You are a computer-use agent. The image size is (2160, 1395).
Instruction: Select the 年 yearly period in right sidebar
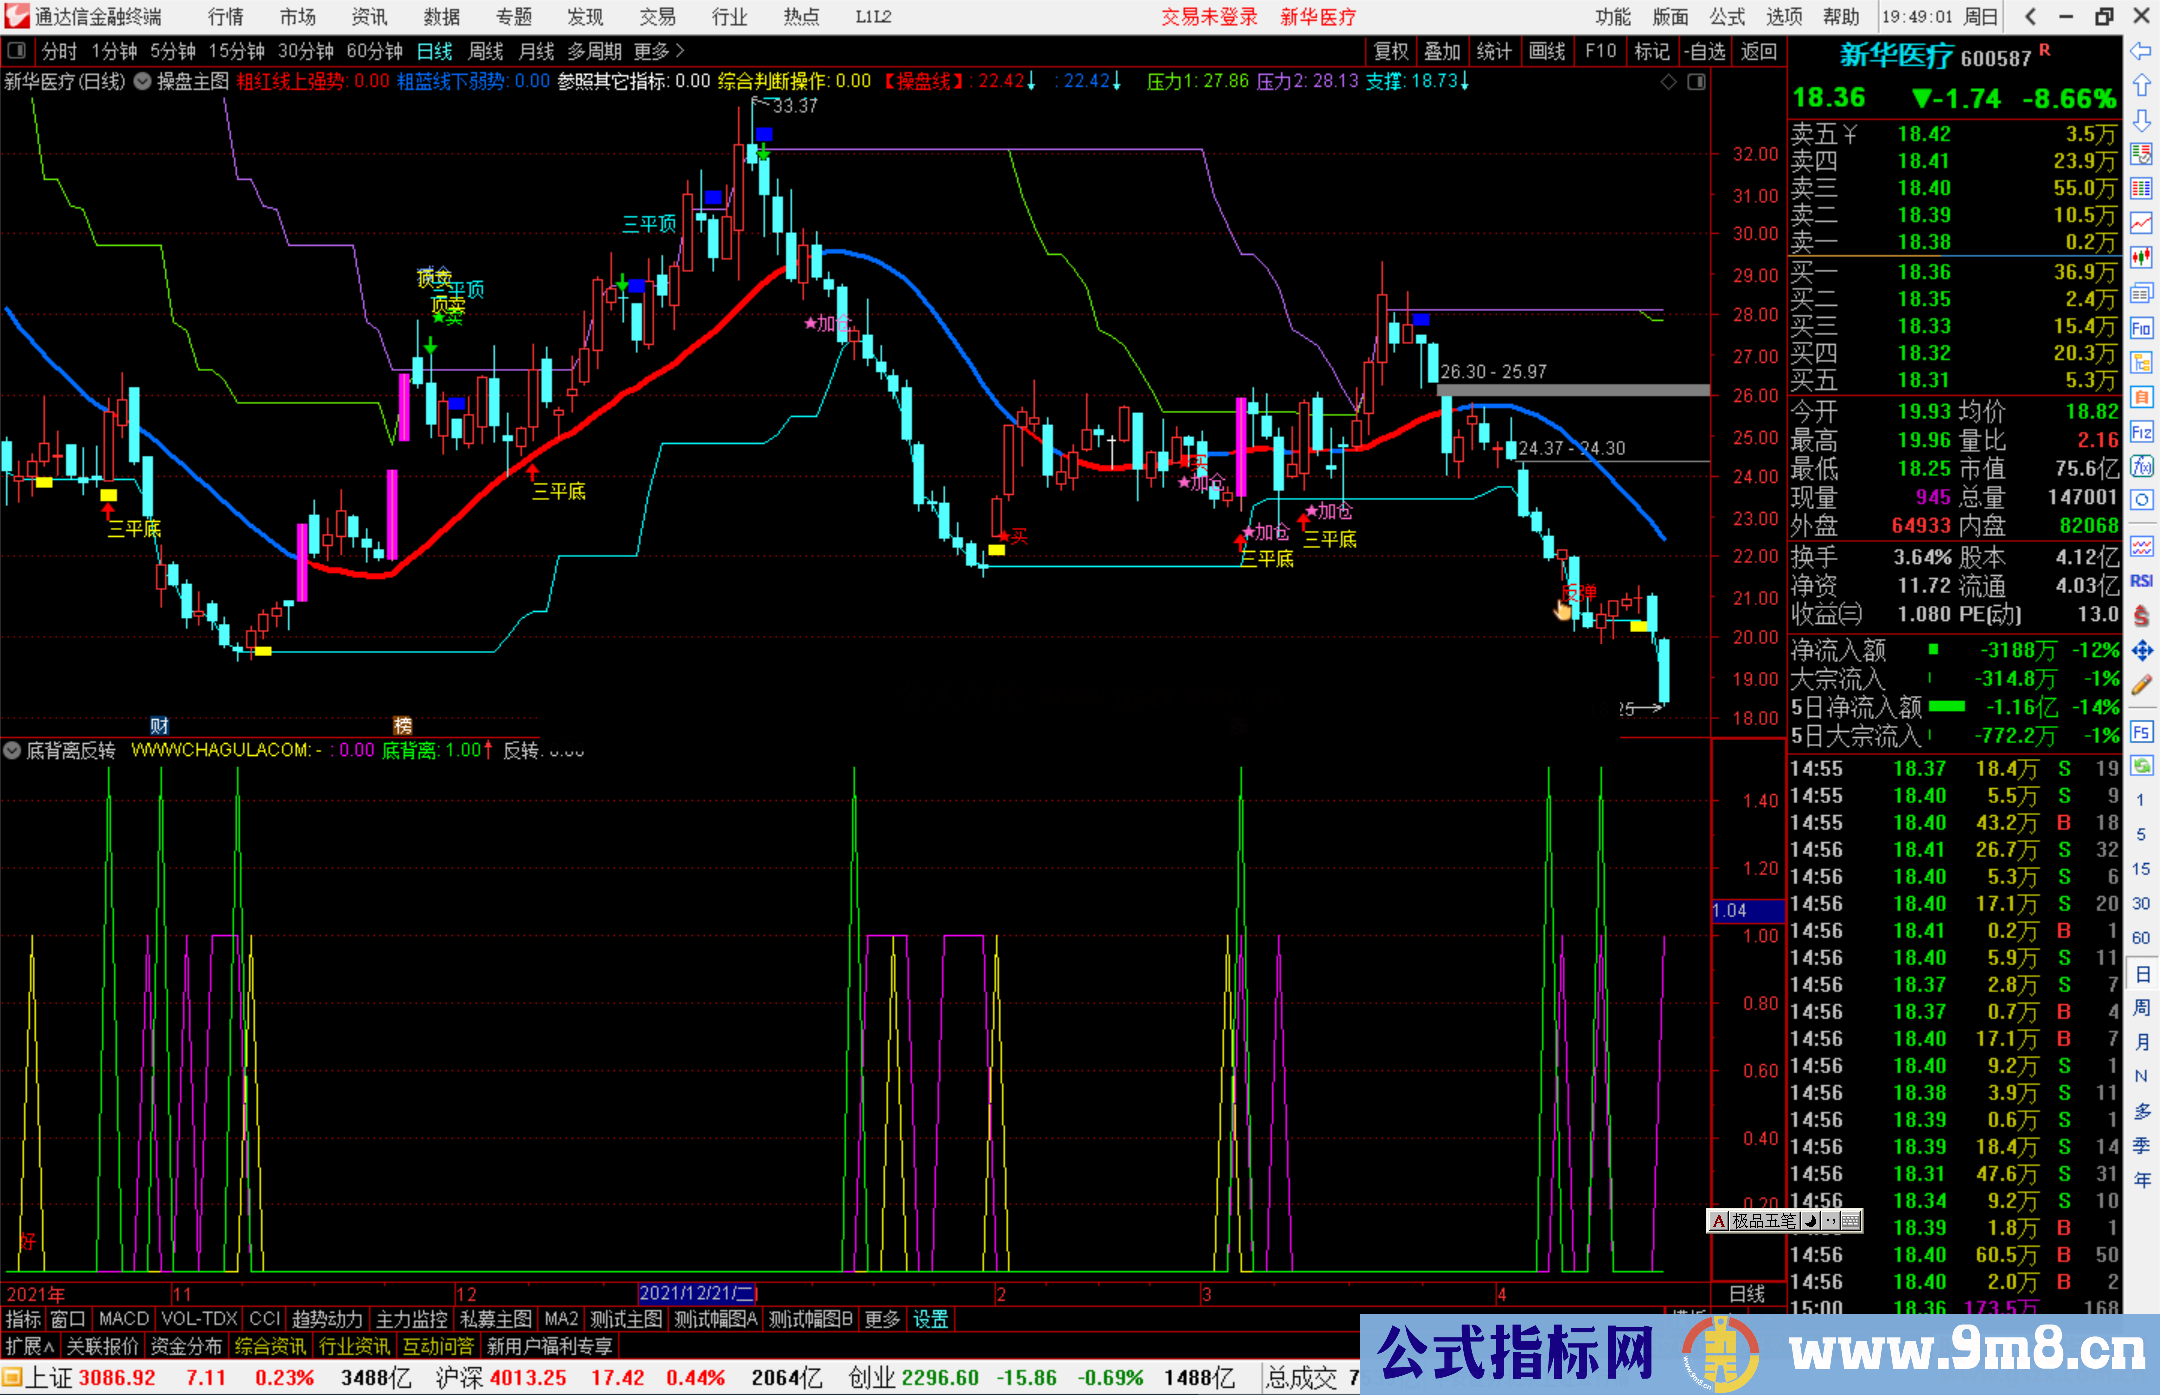pos(2141,1180)
